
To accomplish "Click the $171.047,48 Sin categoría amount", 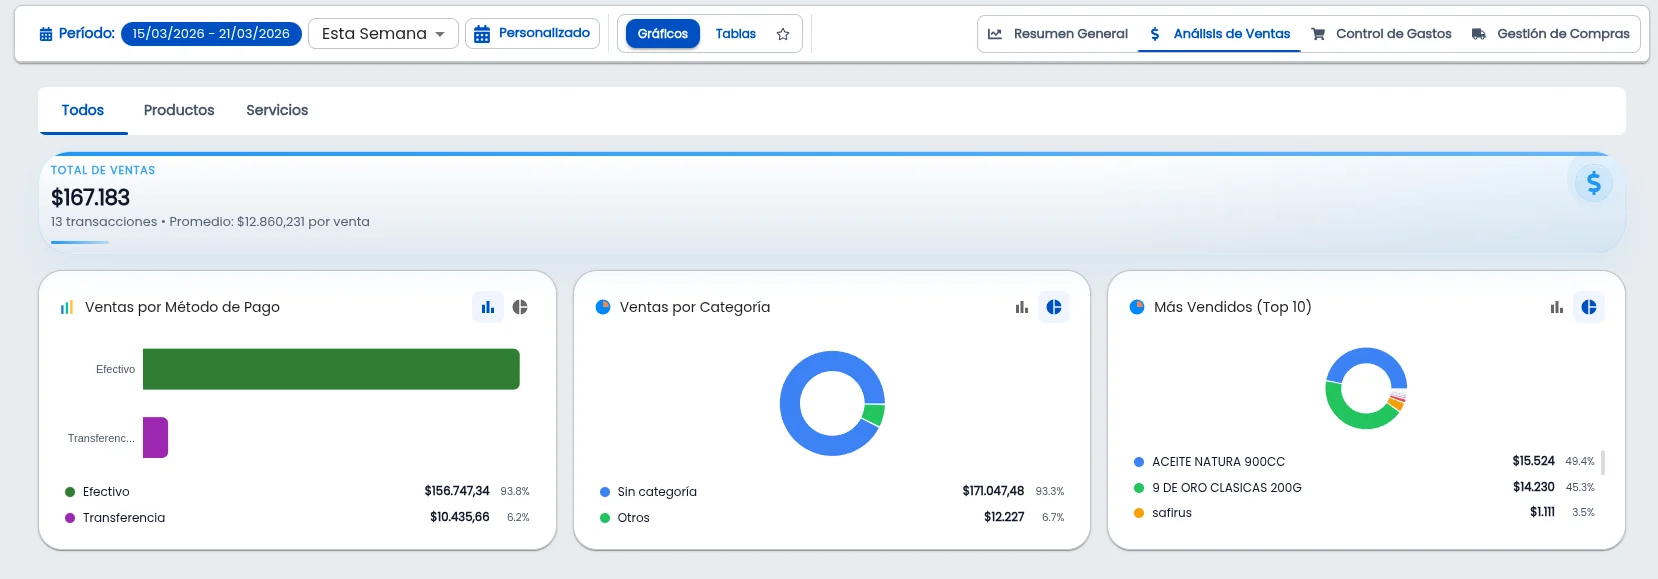I will [993, 491].
